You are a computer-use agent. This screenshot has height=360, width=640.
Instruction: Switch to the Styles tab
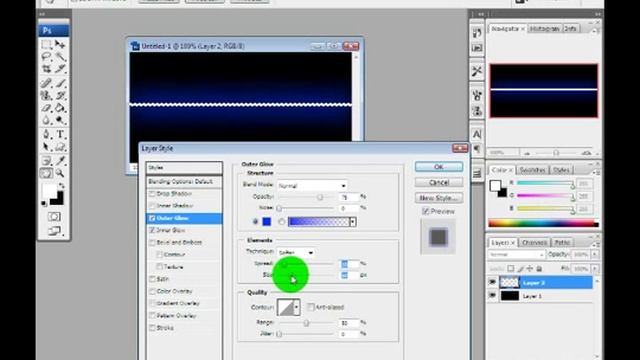coord(561,170)
